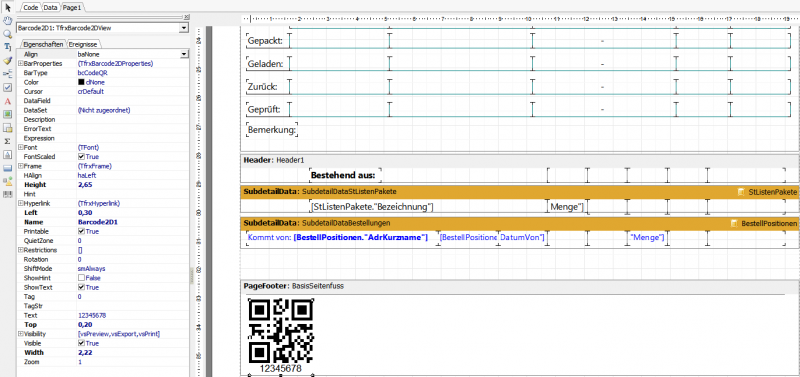The image size is (800, 377).
Task: Expand the Frame property node
Action: pos(20,166)
